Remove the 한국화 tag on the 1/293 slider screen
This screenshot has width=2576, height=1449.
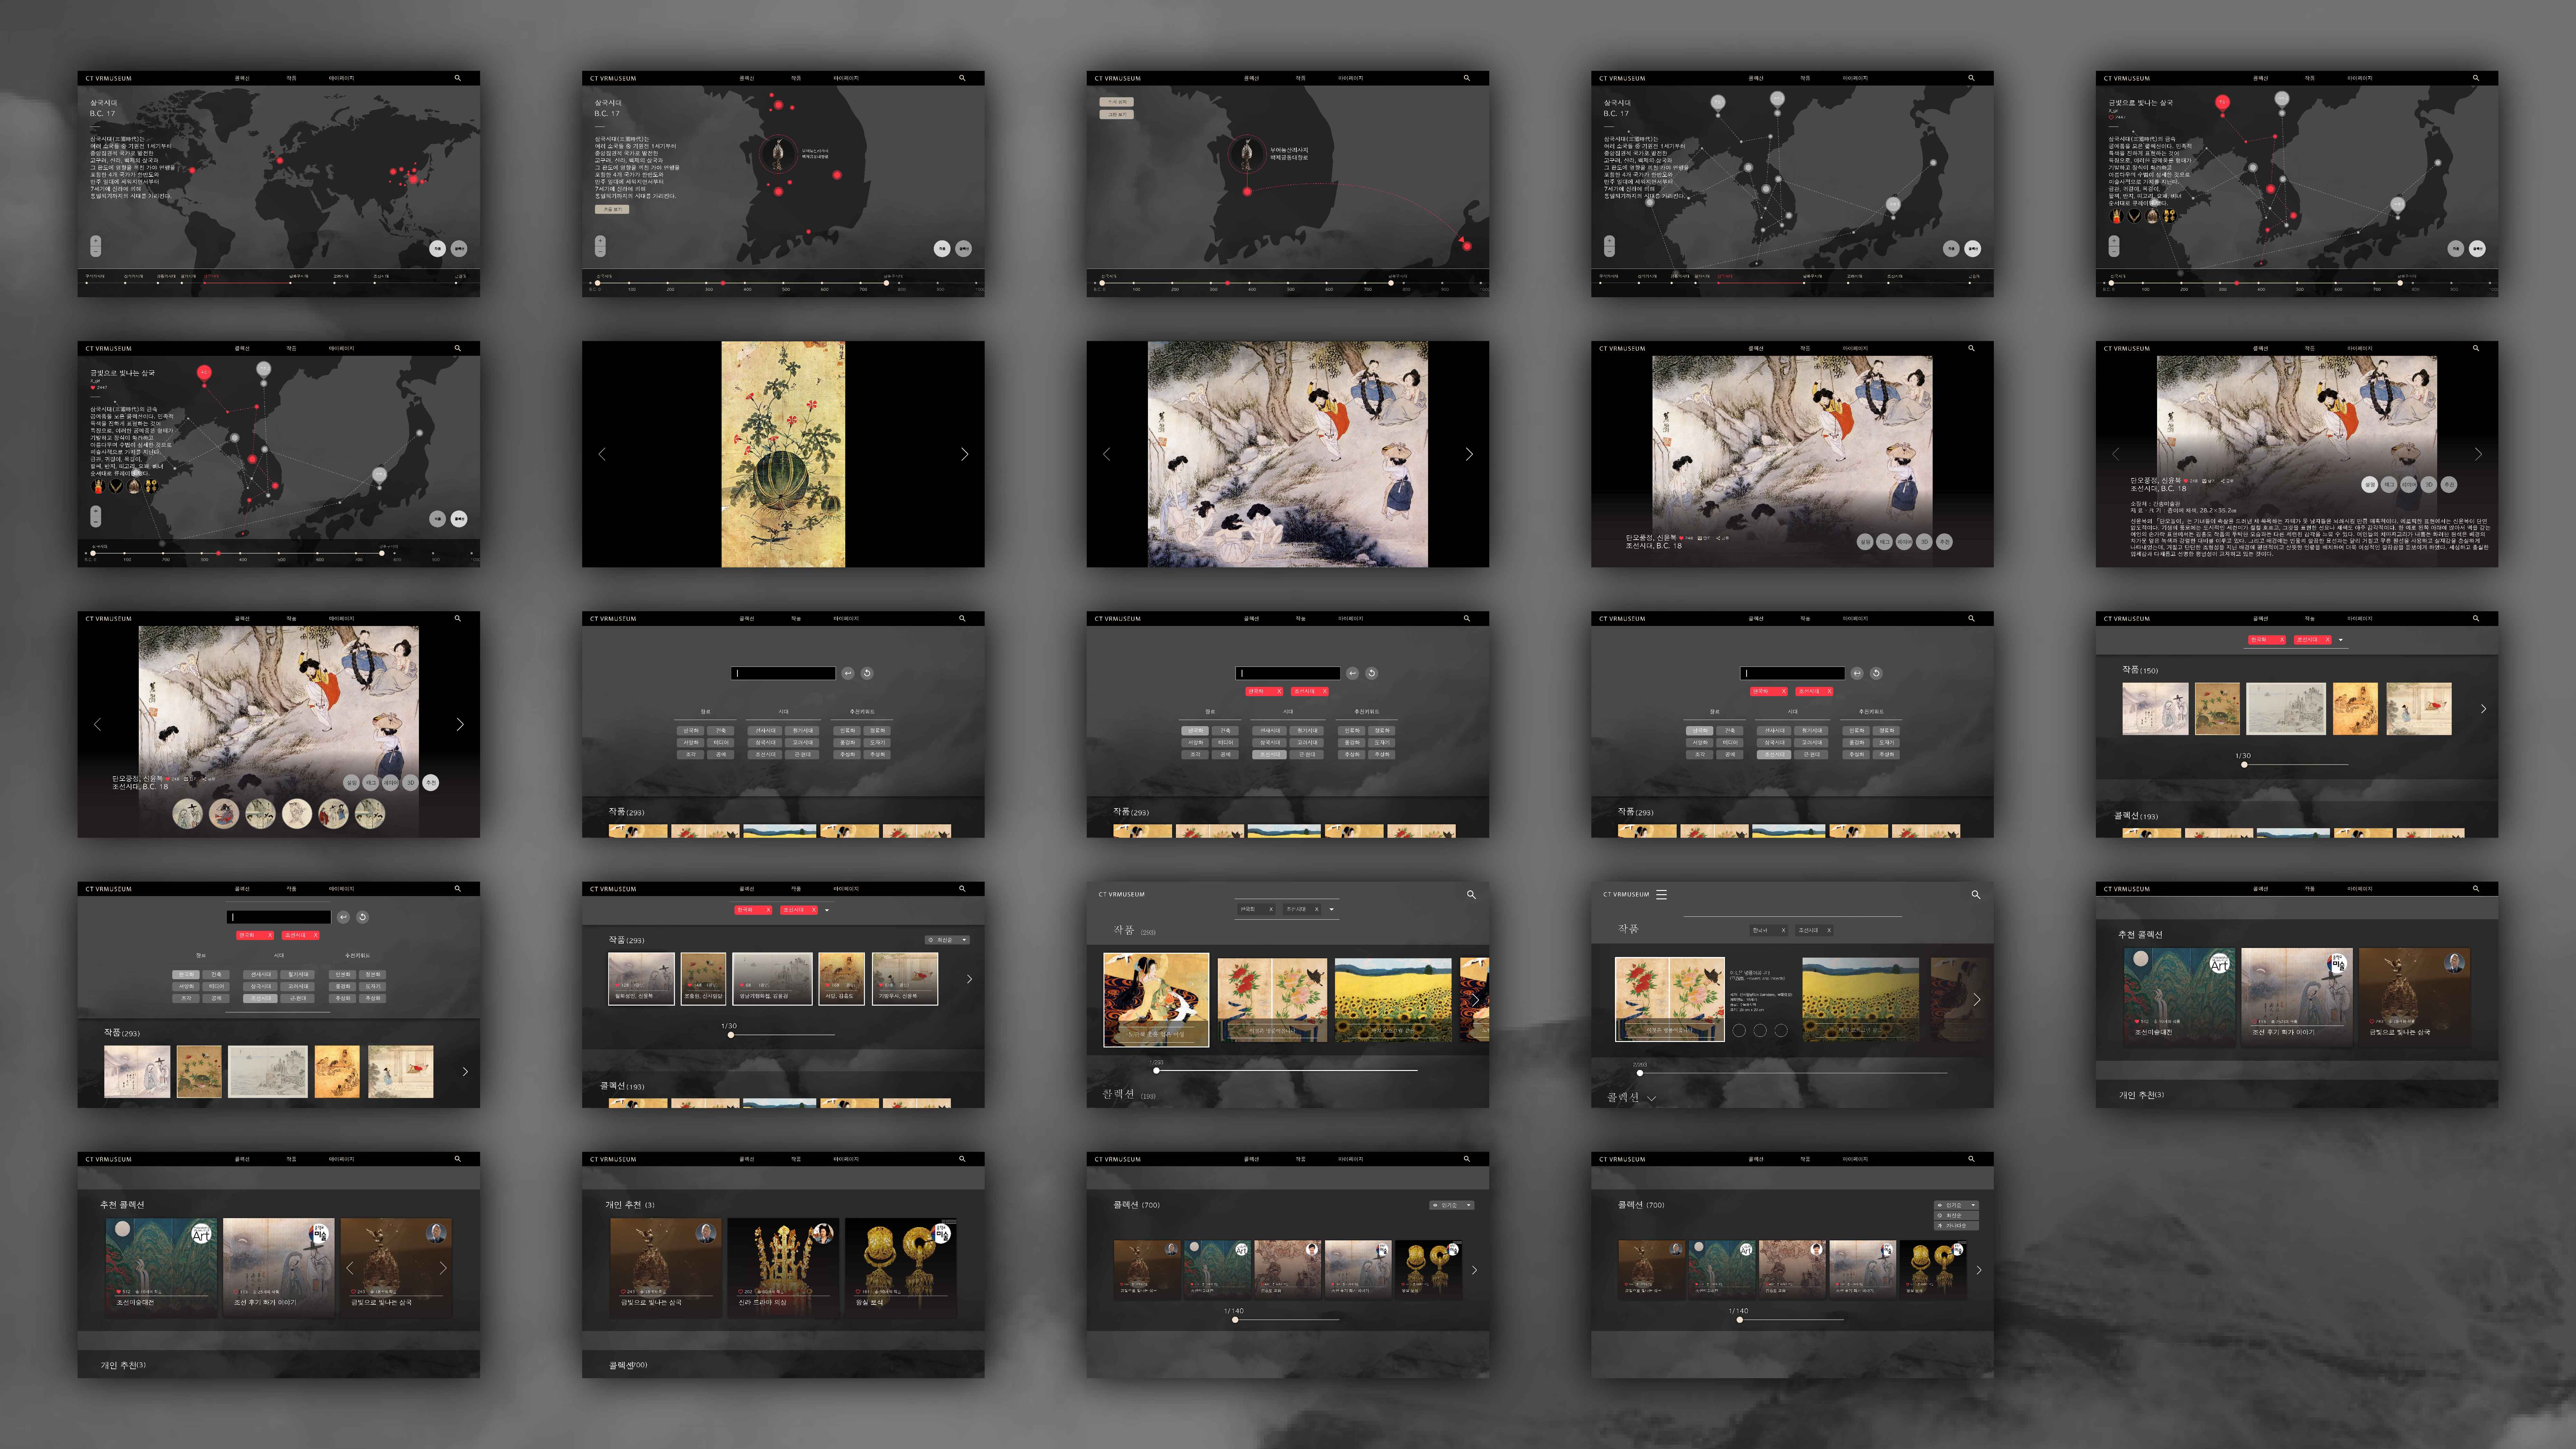pos(1271,909)
